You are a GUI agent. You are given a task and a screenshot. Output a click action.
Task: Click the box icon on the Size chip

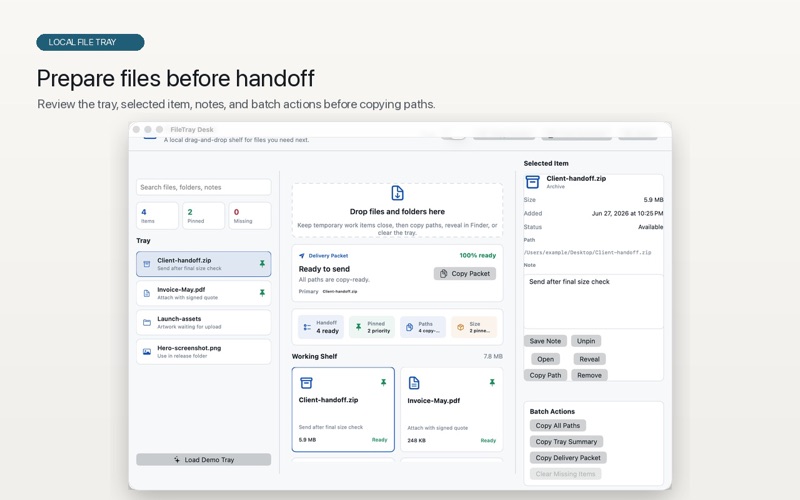coord(460,327)
